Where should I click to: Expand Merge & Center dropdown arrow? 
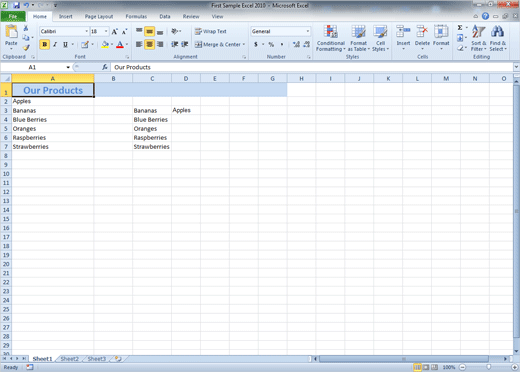[x=244, y=44]
